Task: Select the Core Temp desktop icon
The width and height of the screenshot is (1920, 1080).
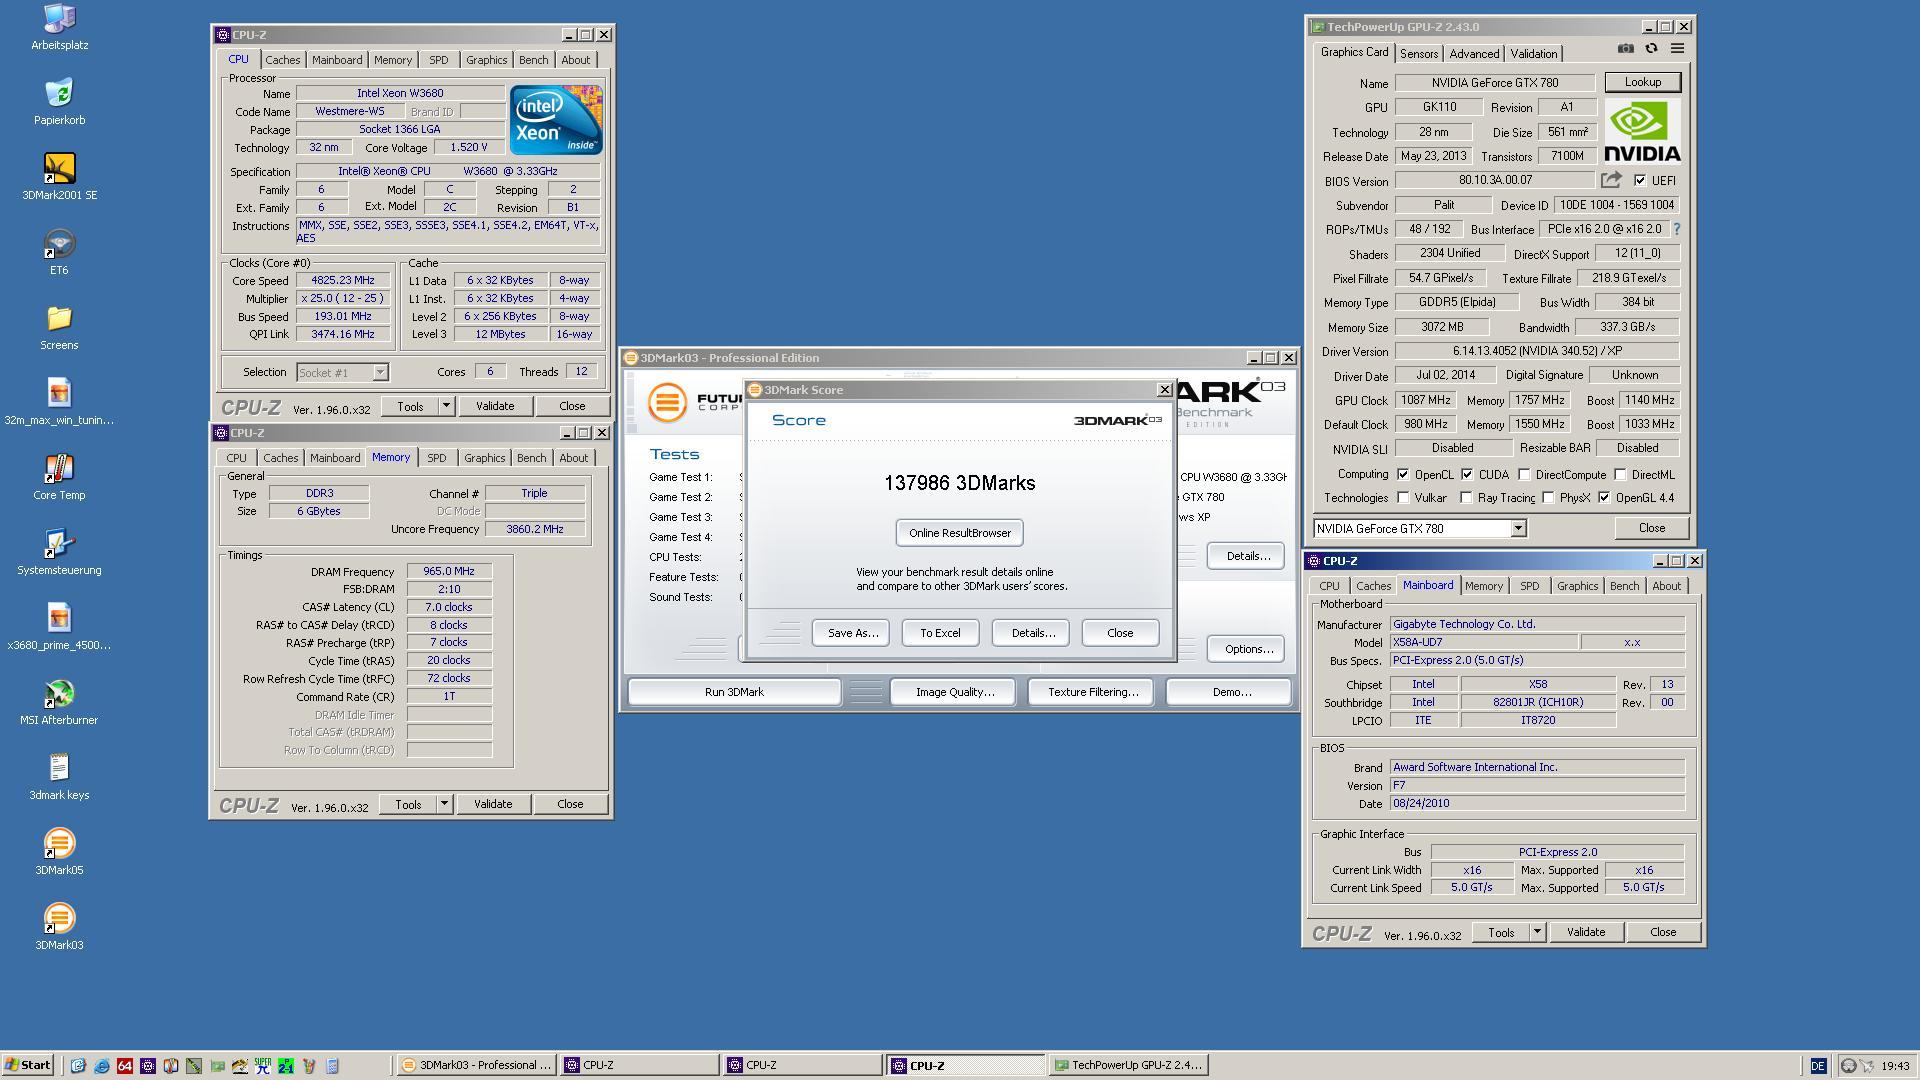Action: [x=59, y=477]
